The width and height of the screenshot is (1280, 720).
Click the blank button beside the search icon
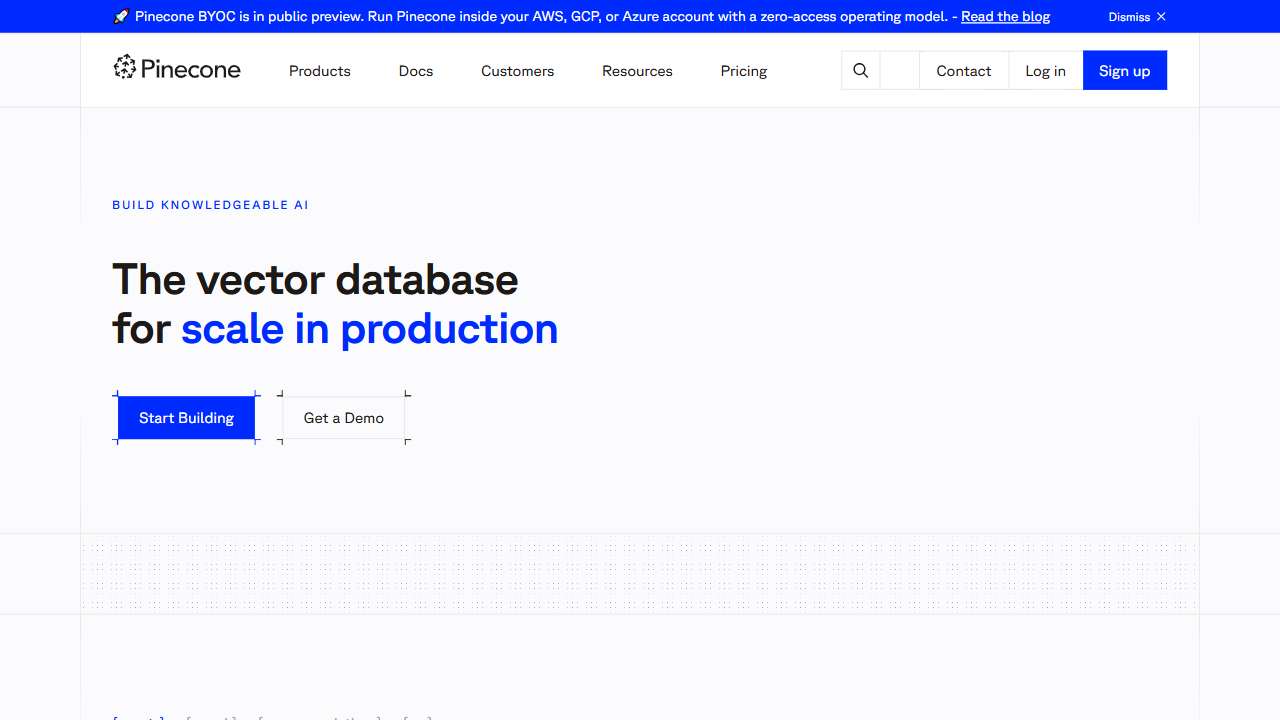900,71
